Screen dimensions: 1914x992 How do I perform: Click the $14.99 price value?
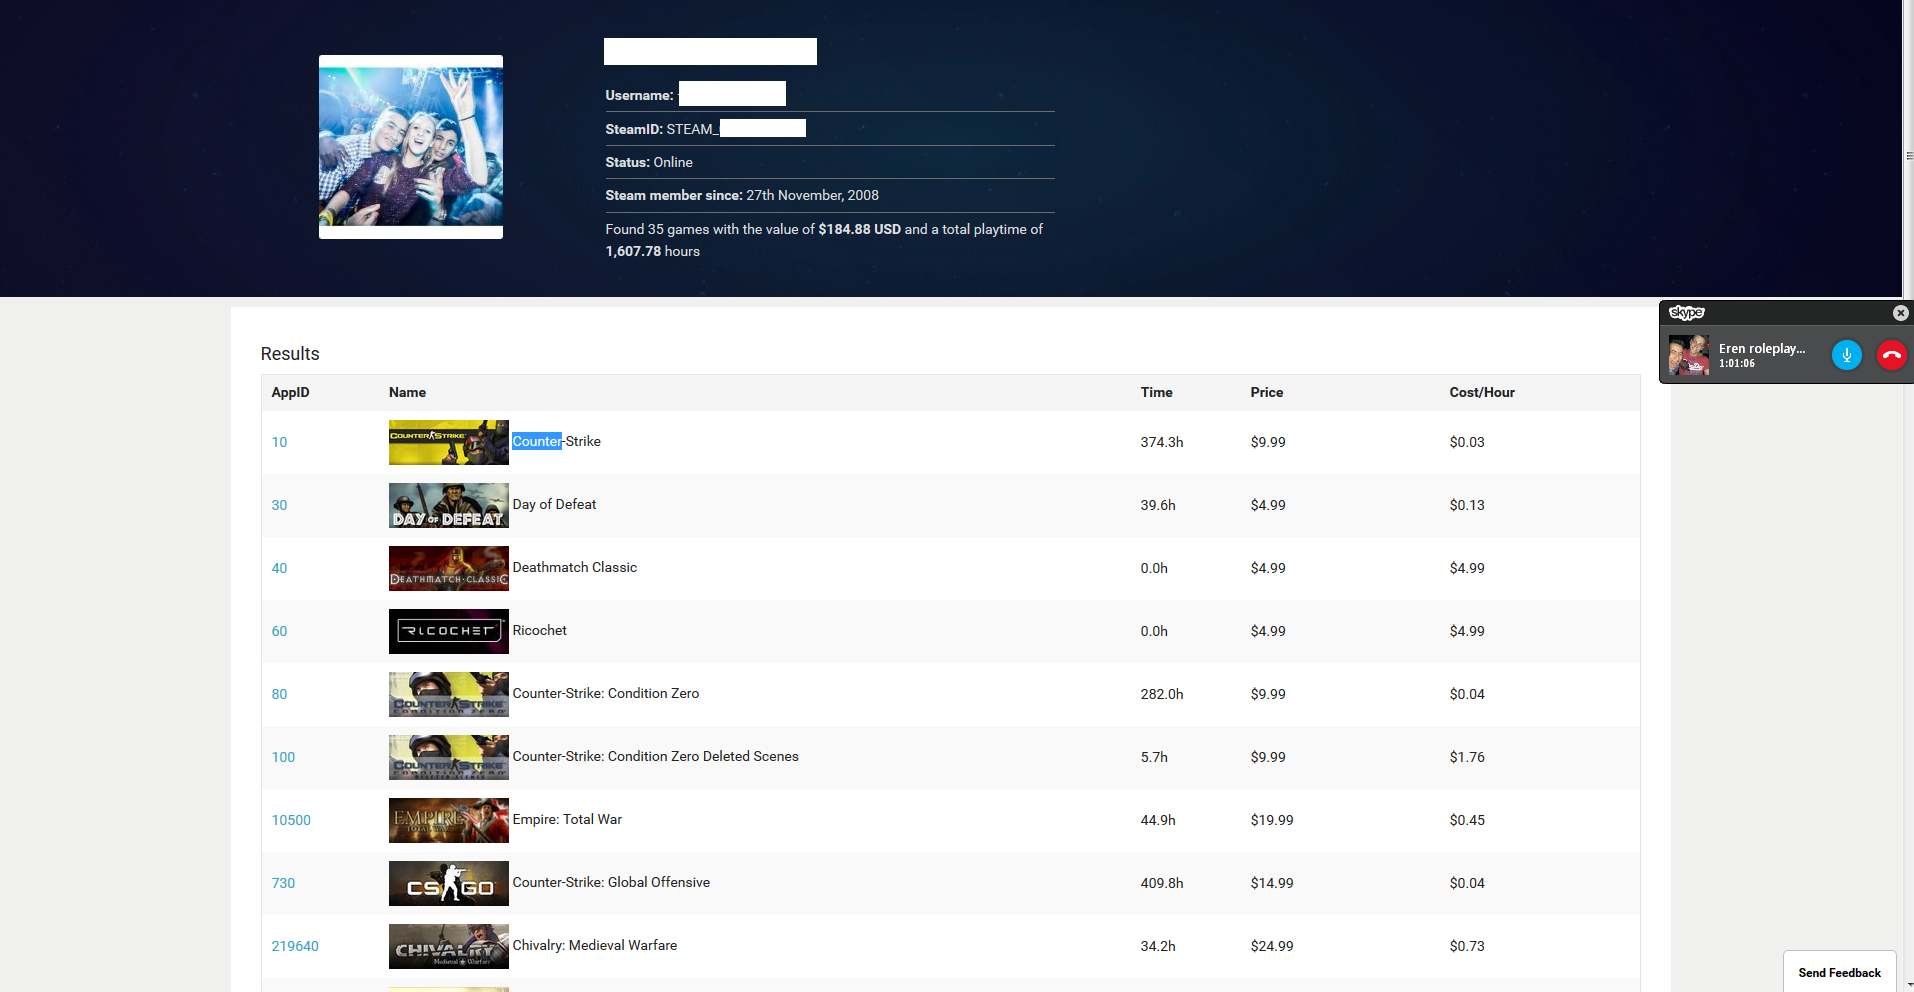[1272, 883]
